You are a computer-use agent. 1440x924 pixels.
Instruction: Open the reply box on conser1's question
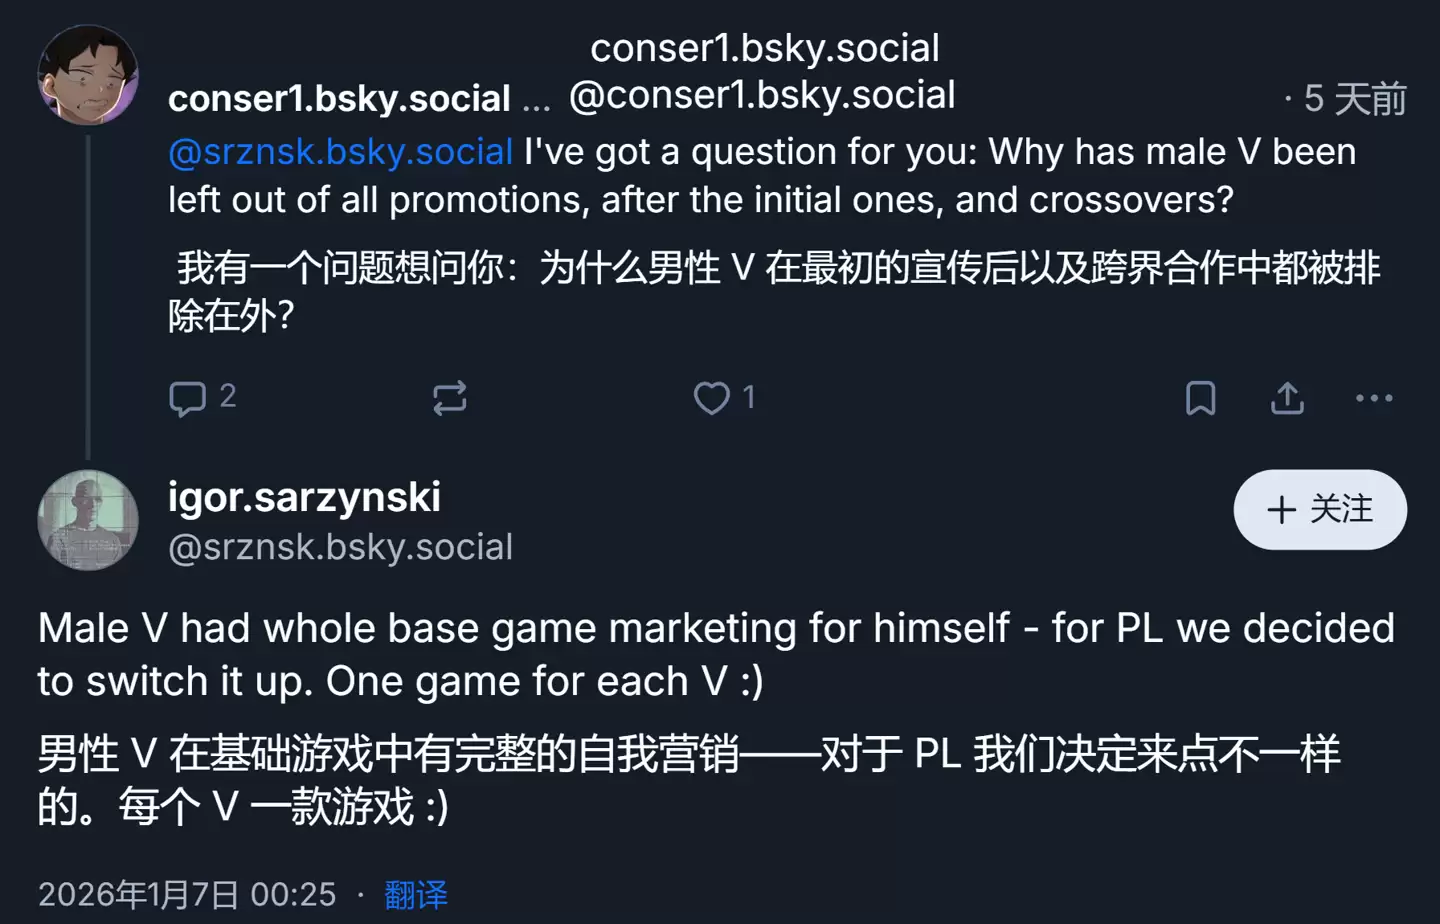(x=187, y=397)
